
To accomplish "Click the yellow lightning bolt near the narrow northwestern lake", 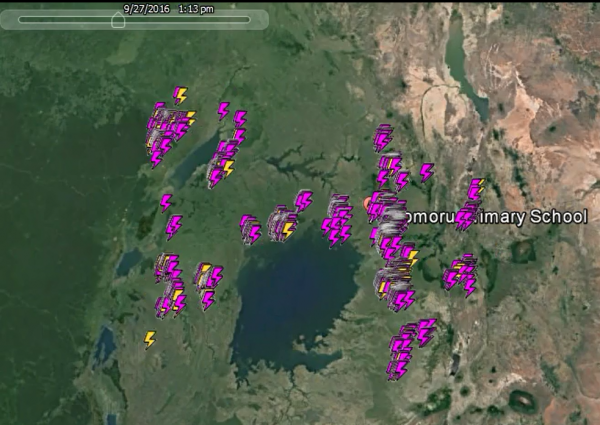I will 228,168.
